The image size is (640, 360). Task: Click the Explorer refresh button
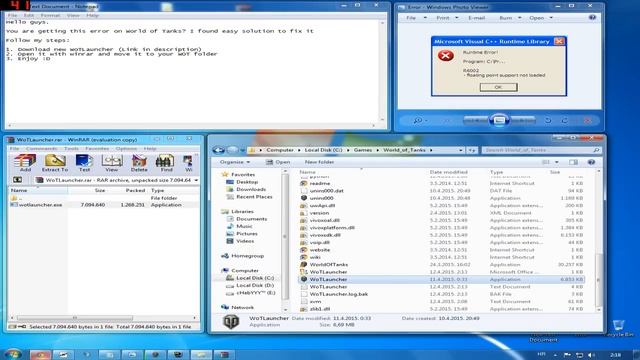click(472, 150)
